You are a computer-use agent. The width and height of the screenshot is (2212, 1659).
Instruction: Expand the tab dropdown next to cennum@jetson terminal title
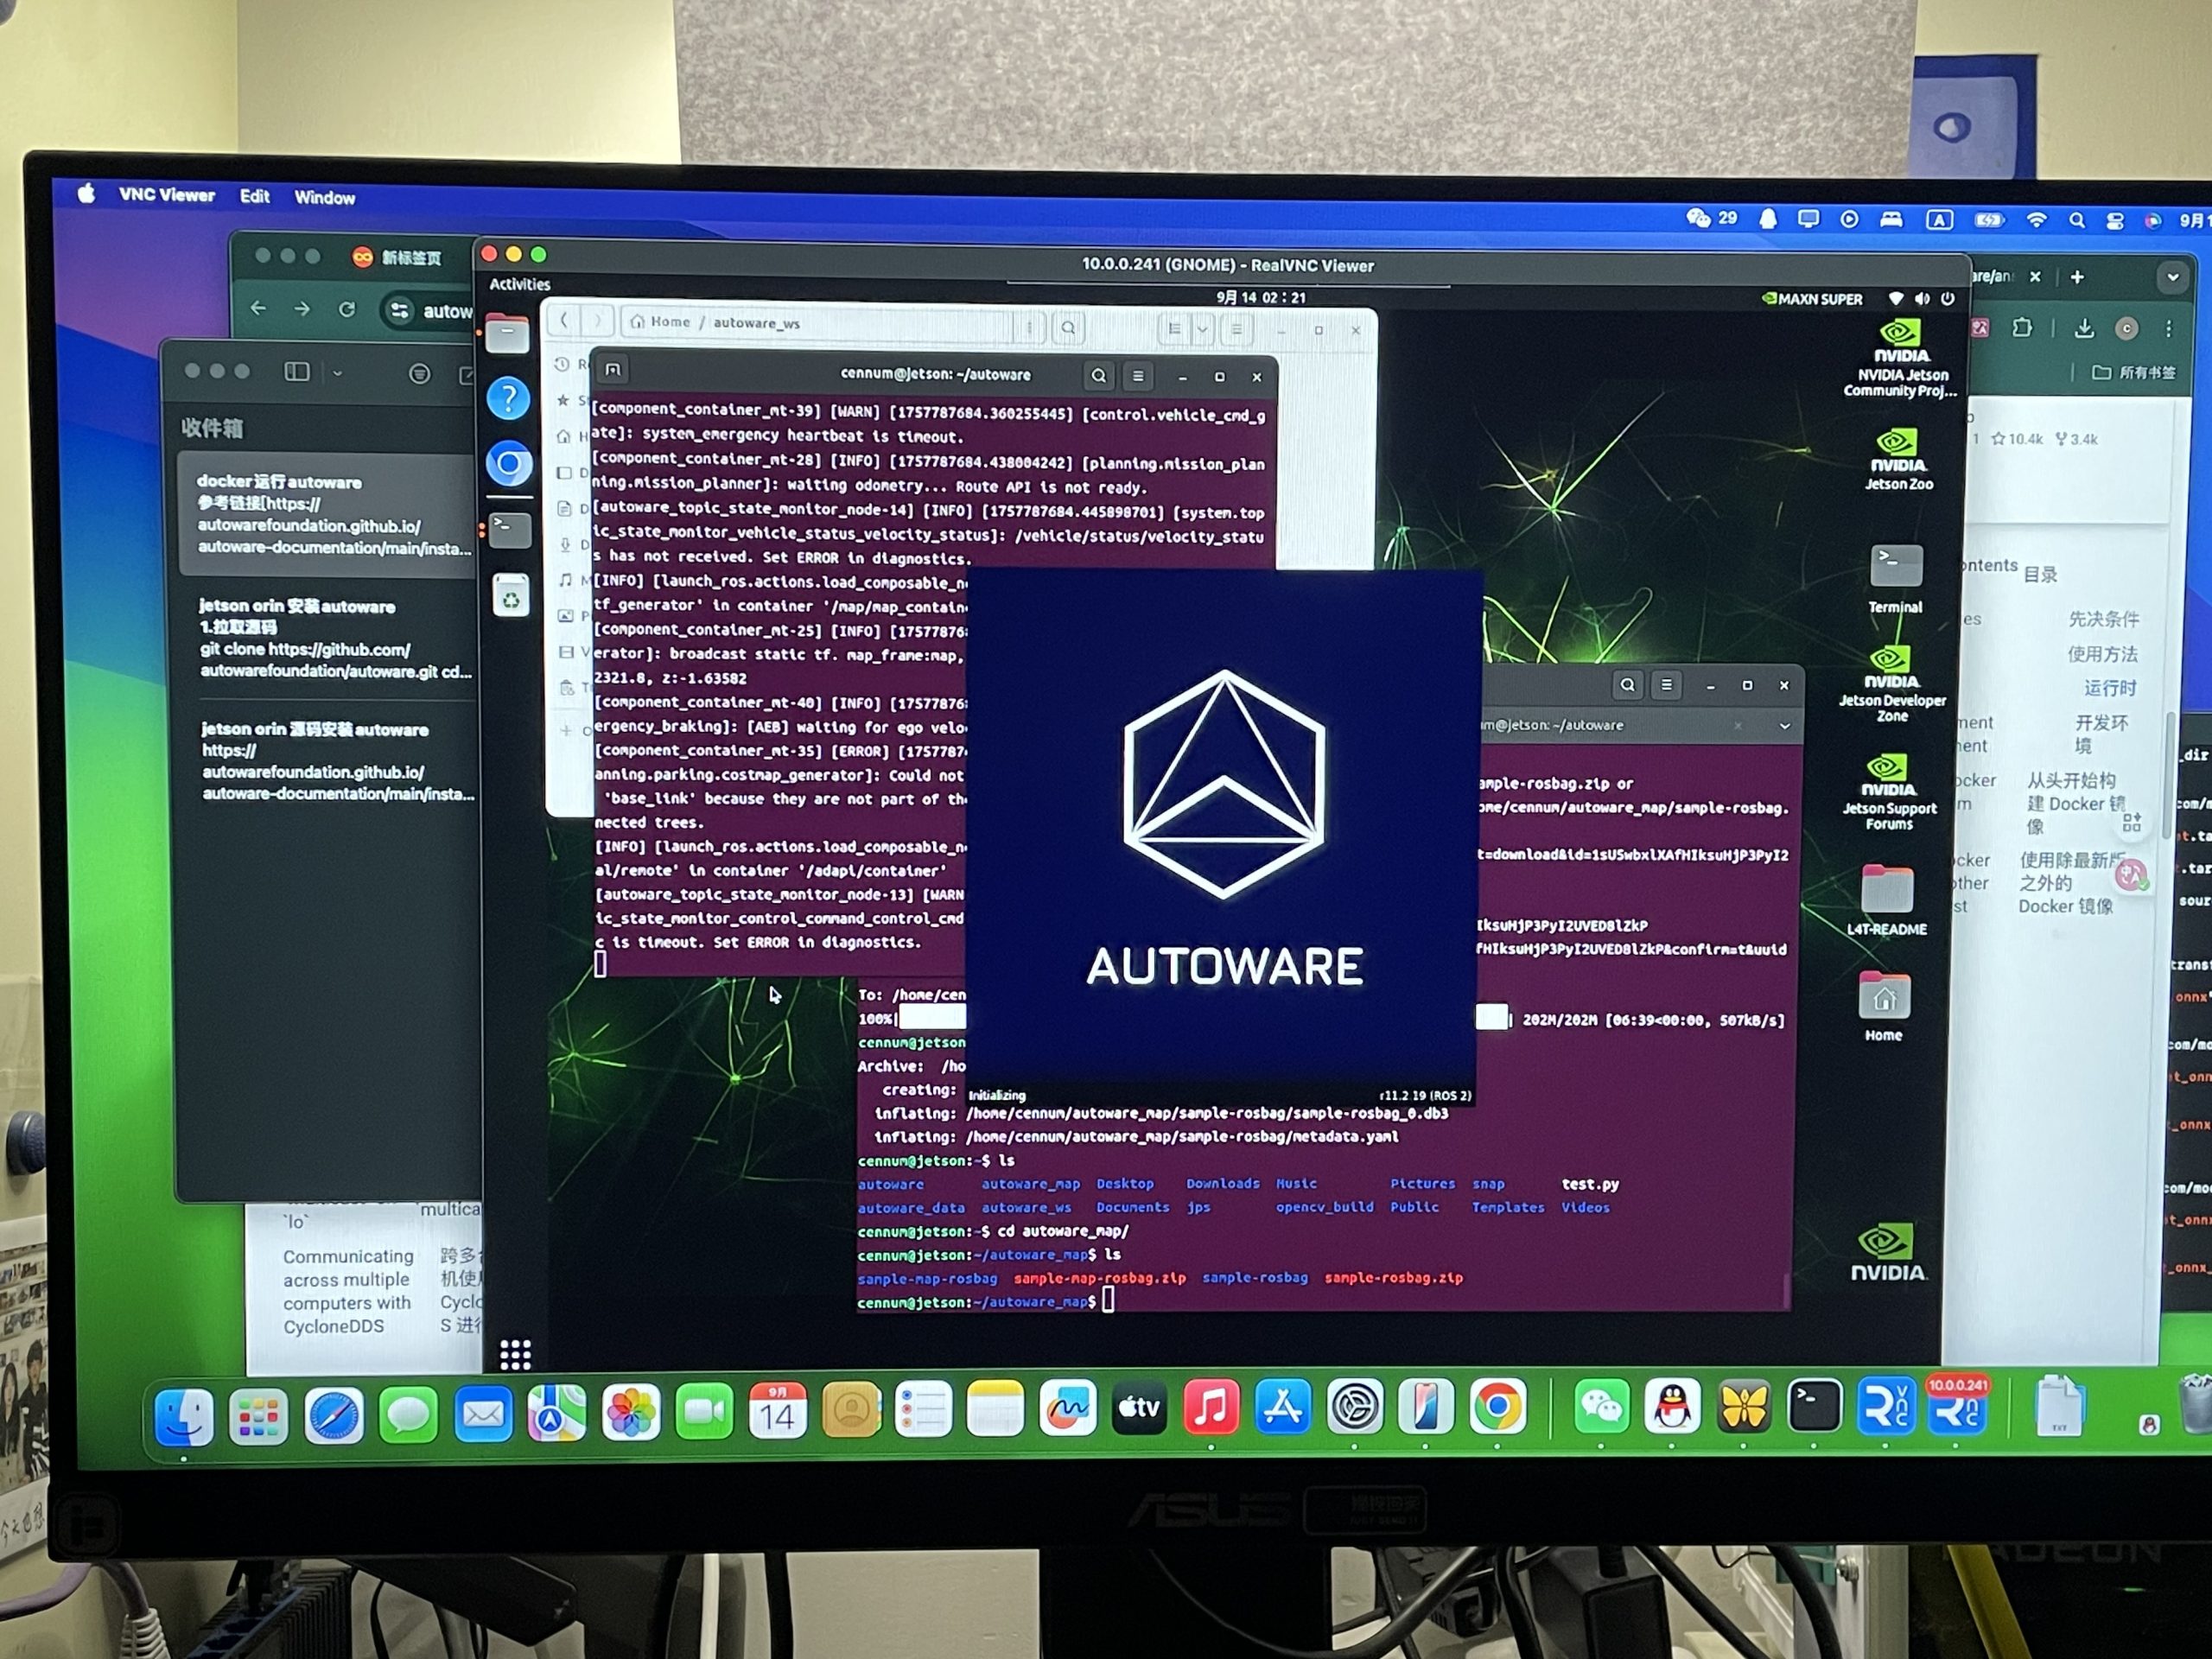tap(1786, 725)
